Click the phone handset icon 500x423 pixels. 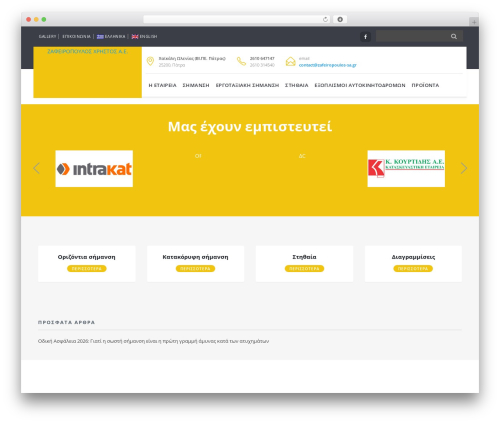pos(241,61)
